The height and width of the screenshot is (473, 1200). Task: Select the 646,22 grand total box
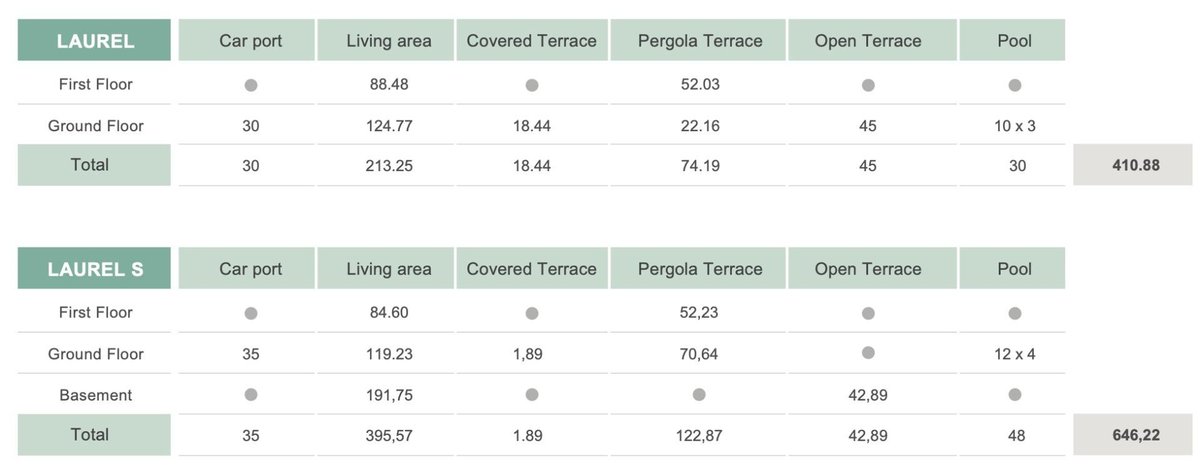click(x=1135, y=435)
